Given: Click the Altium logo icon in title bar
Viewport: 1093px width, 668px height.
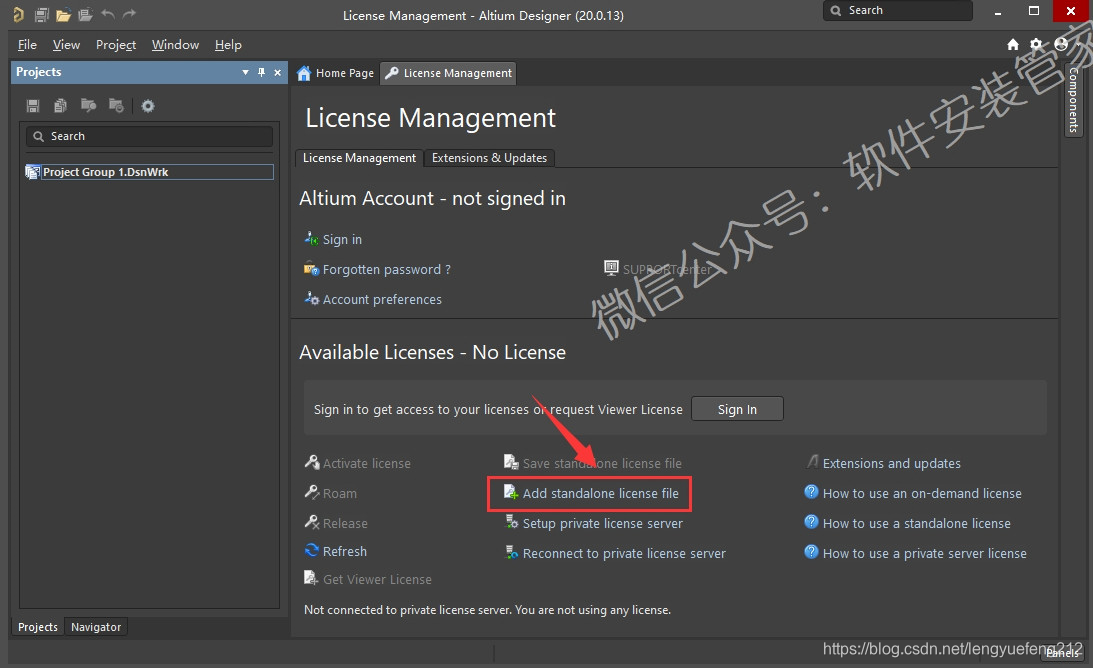Looking at the screenshot, I should tap(18, 14).
